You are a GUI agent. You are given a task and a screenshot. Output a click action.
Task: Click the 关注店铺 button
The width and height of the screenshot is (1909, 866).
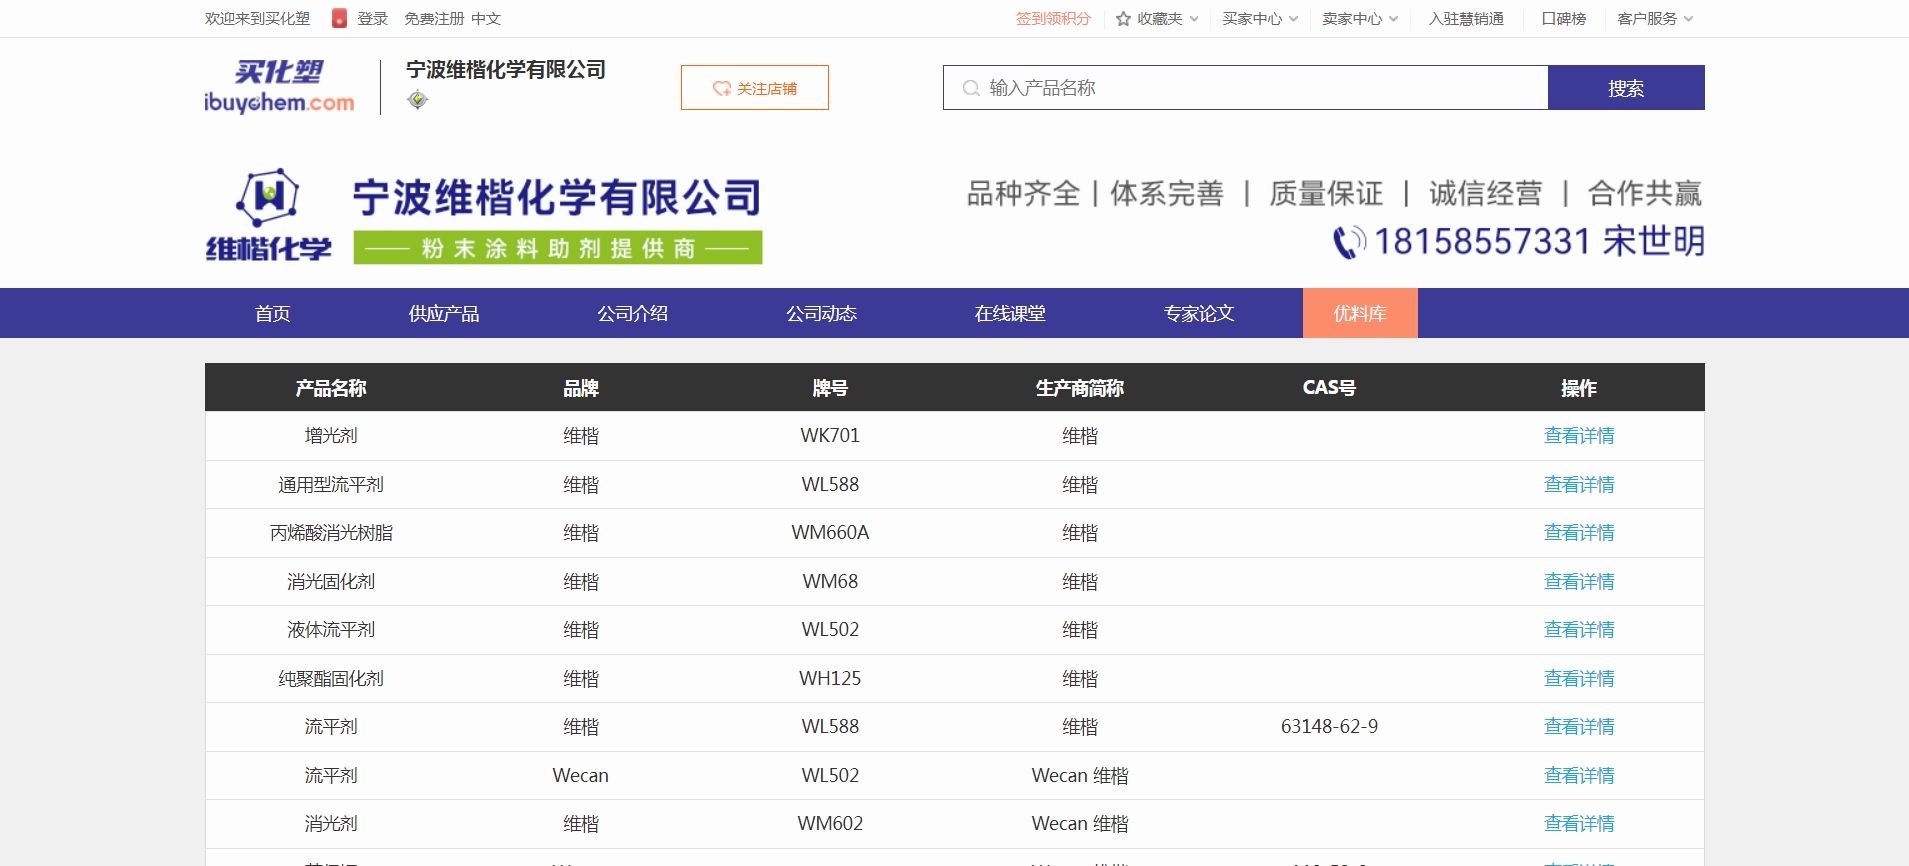755,88
